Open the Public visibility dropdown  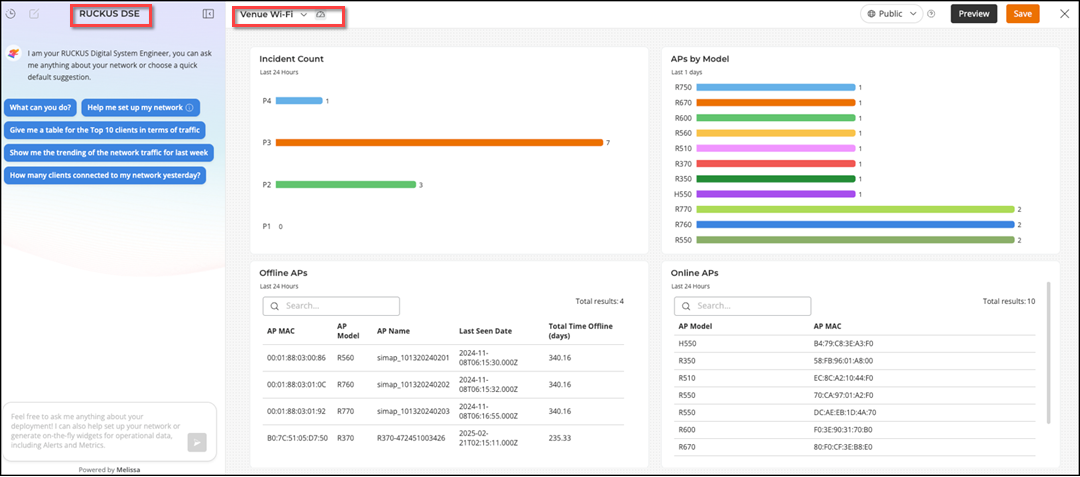coord(891,14)
